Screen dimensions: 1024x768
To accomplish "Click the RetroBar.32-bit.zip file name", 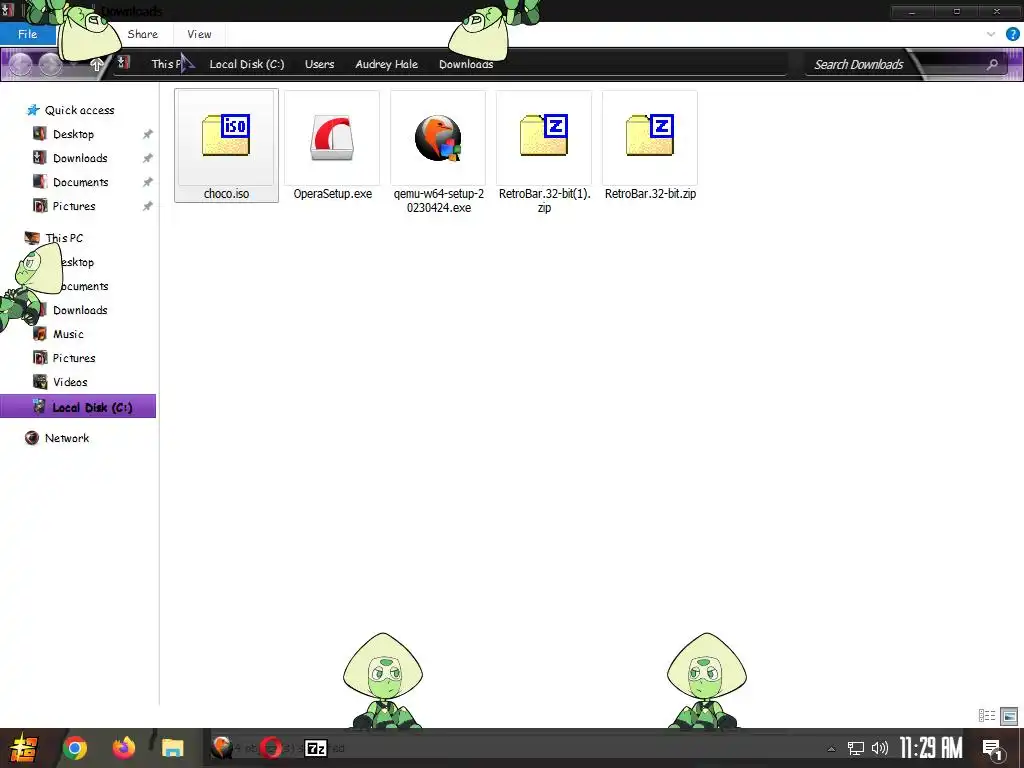I will click(650, 193).
